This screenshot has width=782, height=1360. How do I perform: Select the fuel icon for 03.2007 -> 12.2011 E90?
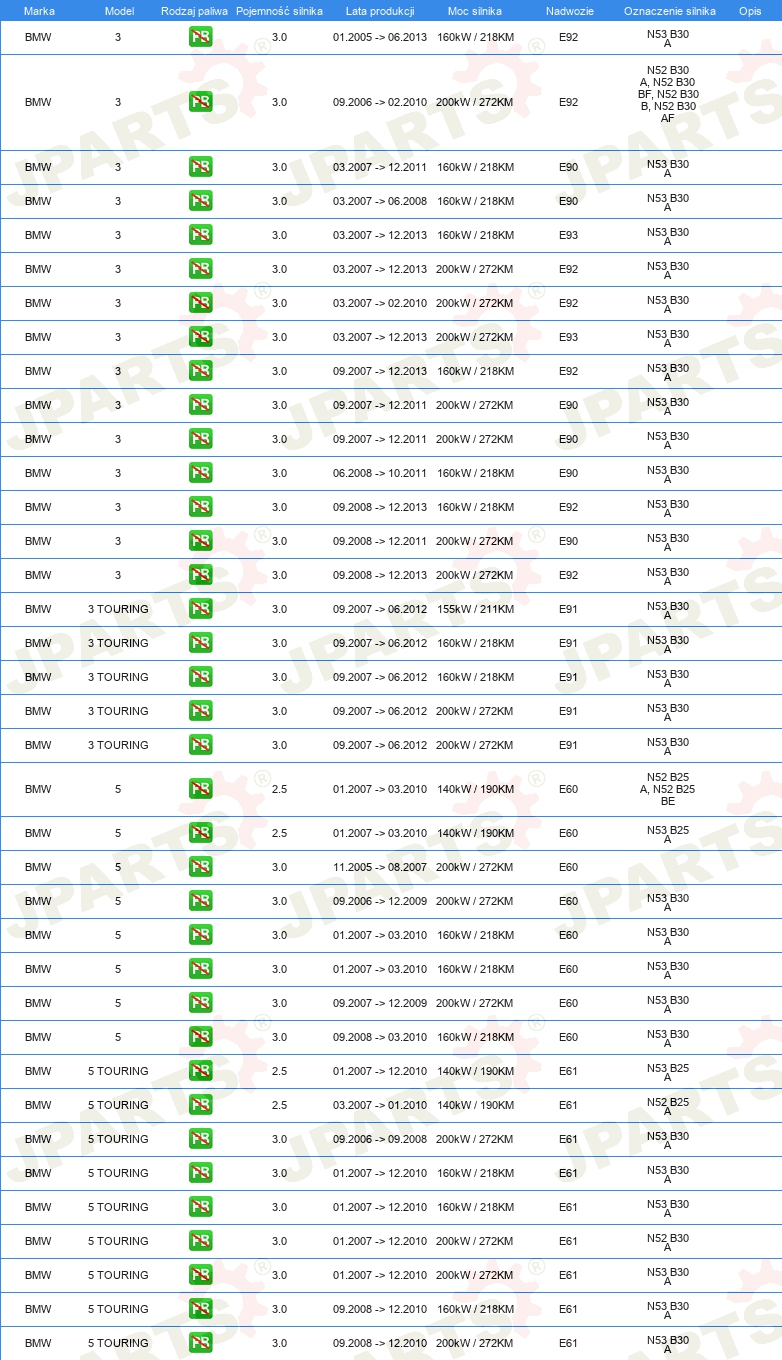coord(200,167)
